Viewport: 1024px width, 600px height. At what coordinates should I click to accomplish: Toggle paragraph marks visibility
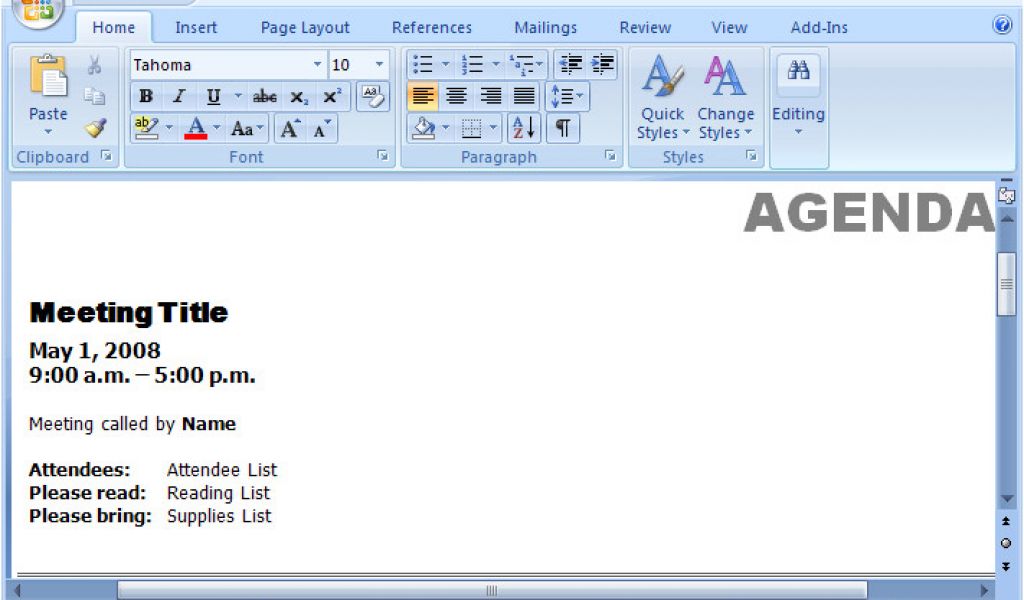(562, 128)
